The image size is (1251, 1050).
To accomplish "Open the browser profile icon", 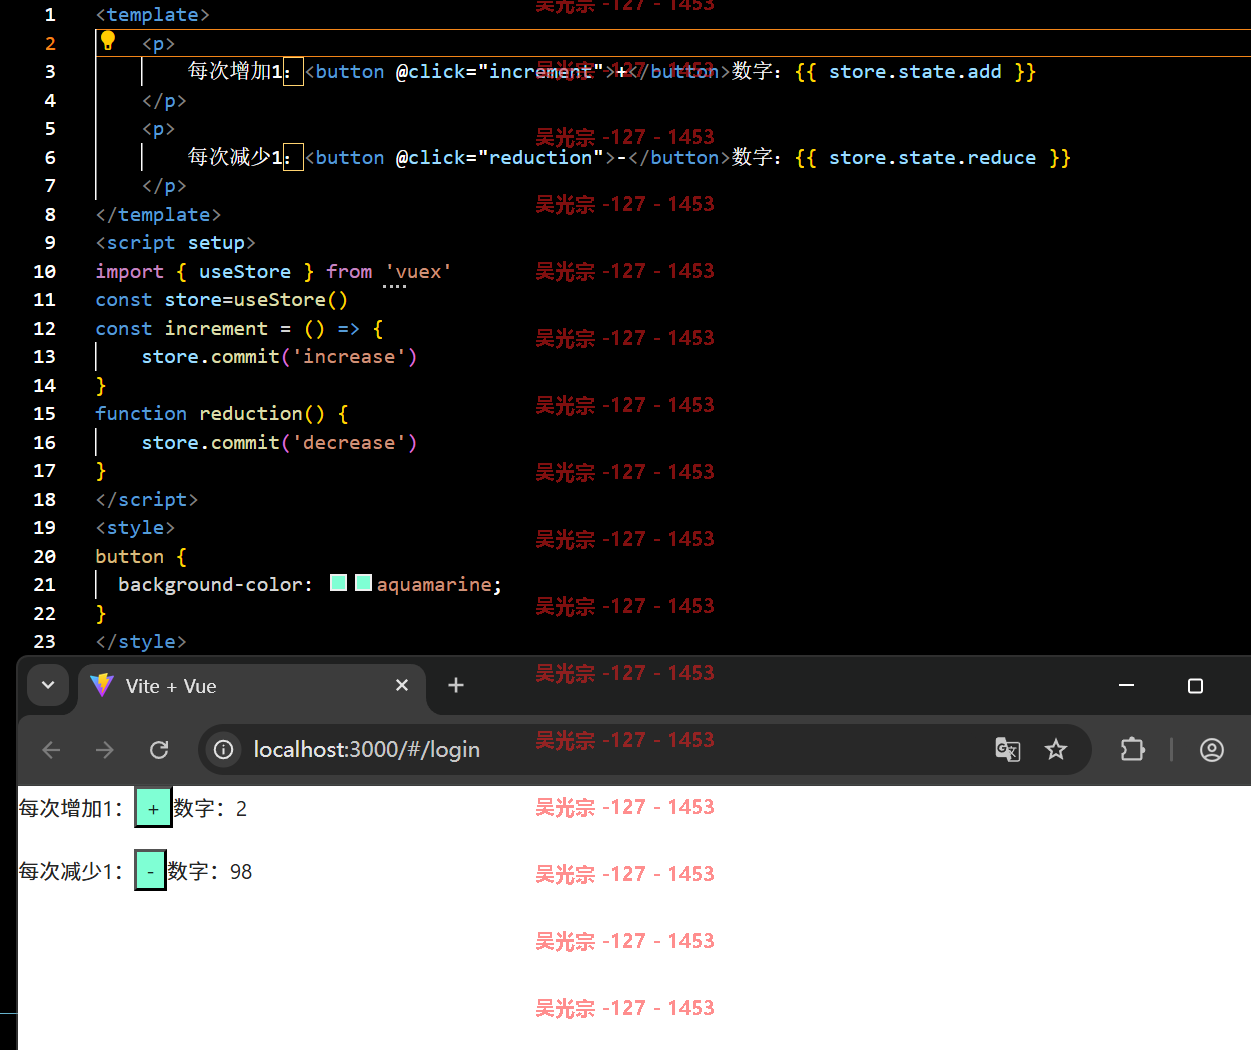I will tap(1212, 749).
